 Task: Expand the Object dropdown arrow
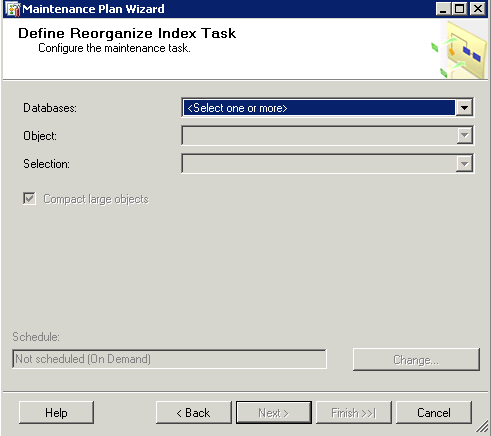click(464, 136)
